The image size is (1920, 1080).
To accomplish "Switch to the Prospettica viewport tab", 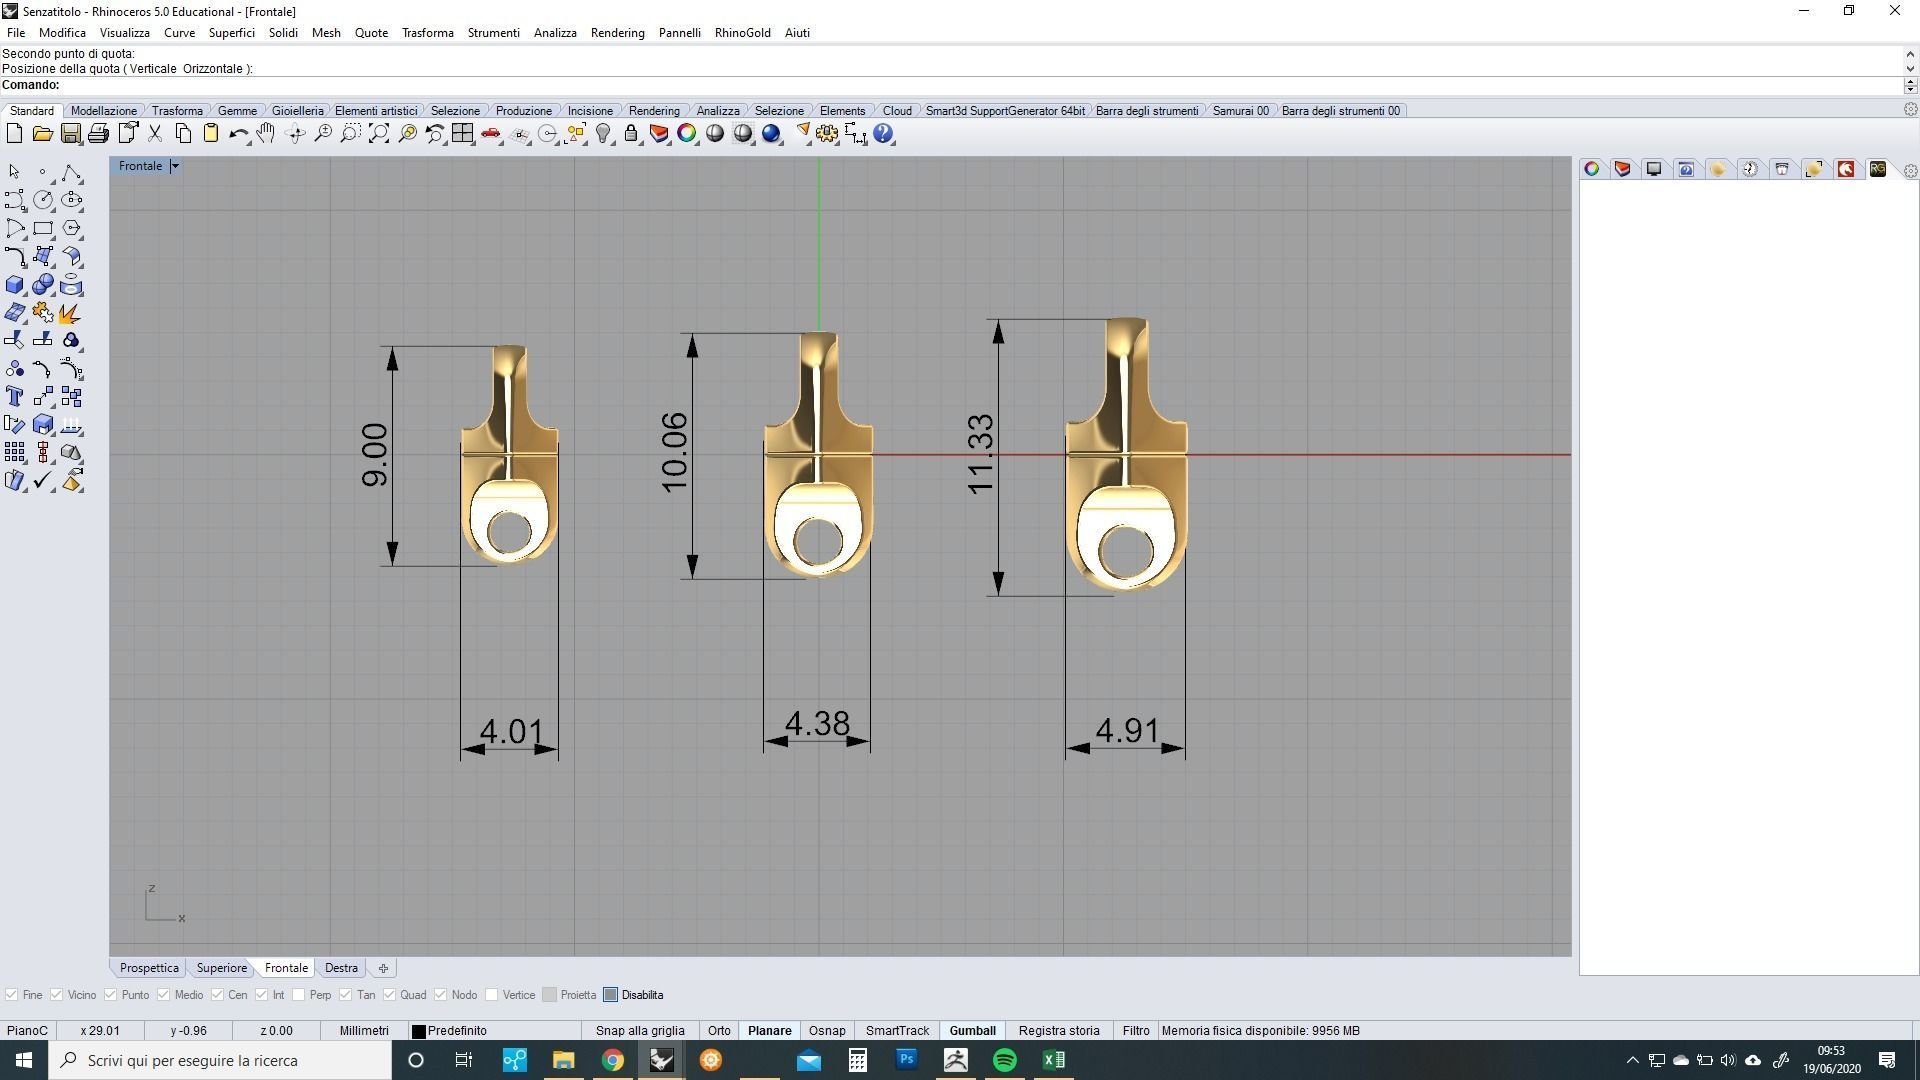I will [x=149, y=968].
